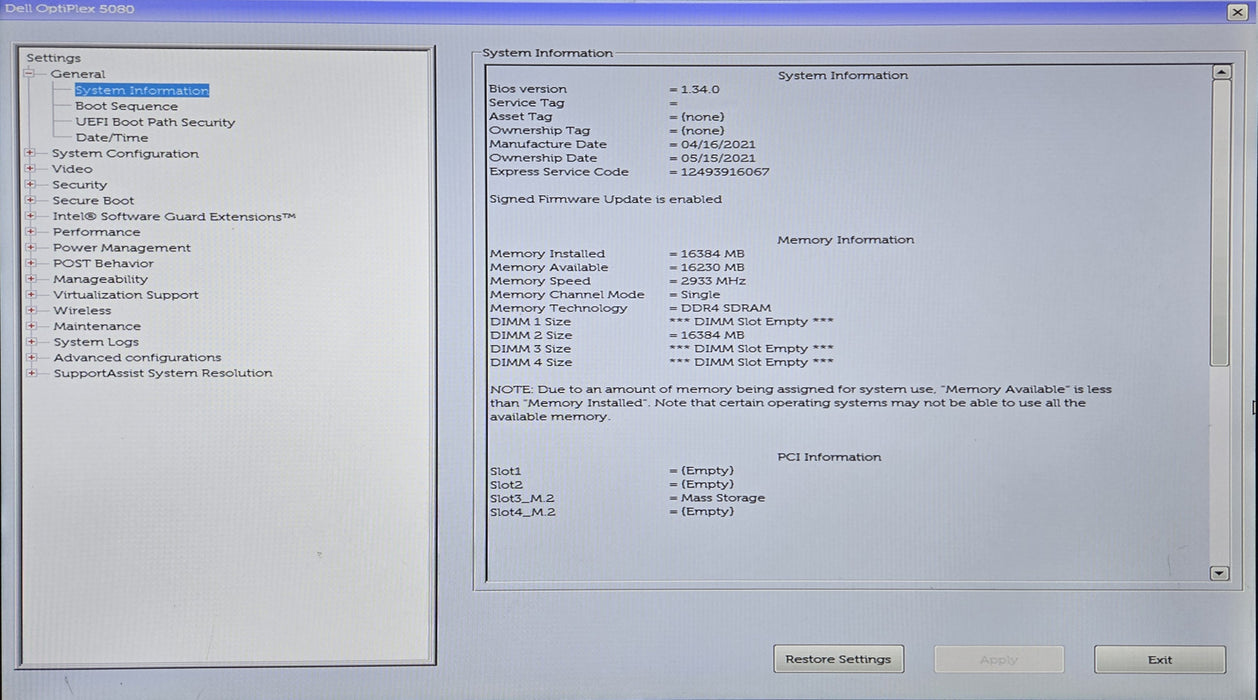
Task: Collapse the General tree node
Action: [30, 74]
